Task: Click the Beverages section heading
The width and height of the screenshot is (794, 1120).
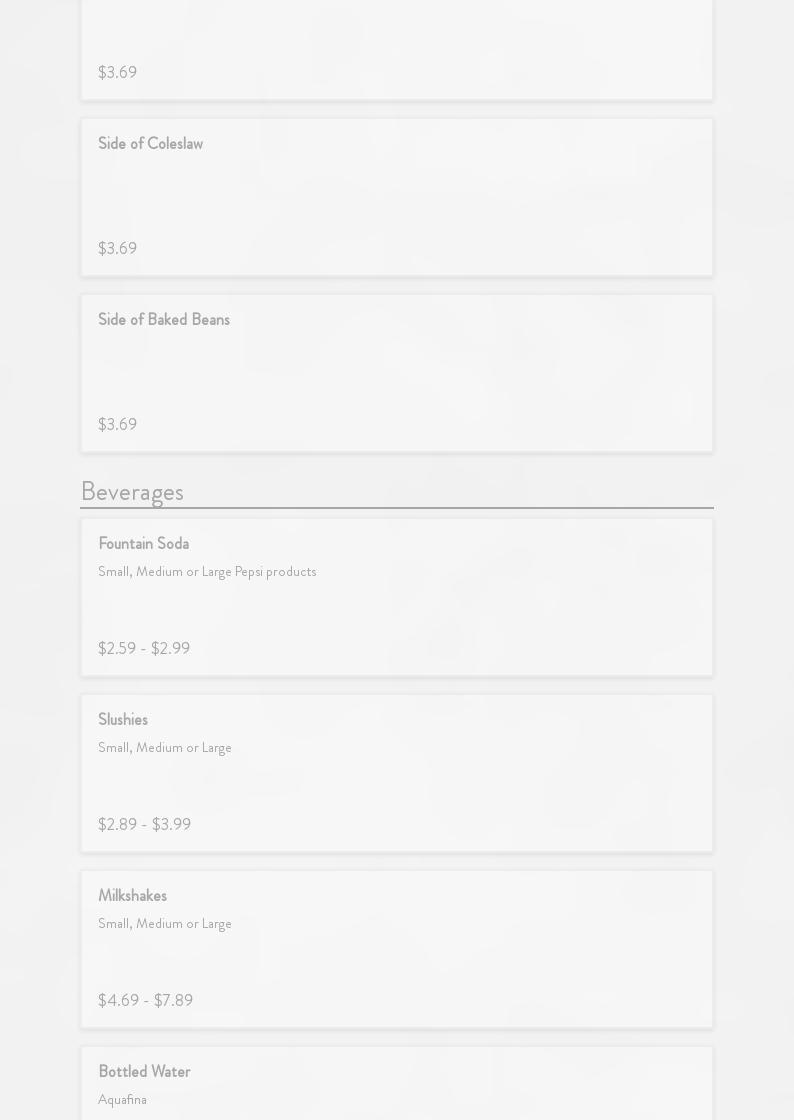Action: click(132, 492)
